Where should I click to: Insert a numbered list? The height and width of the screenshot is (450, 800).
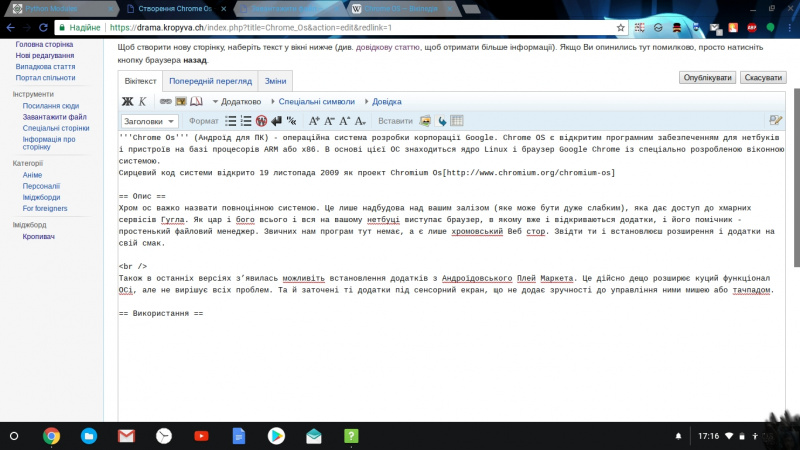(x=246, y=121)
